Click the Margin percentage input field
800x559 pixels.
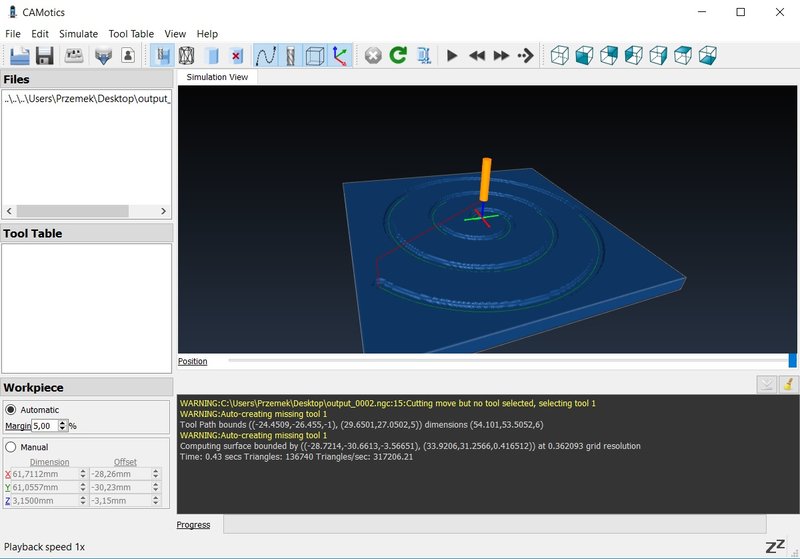pos(45,425)
